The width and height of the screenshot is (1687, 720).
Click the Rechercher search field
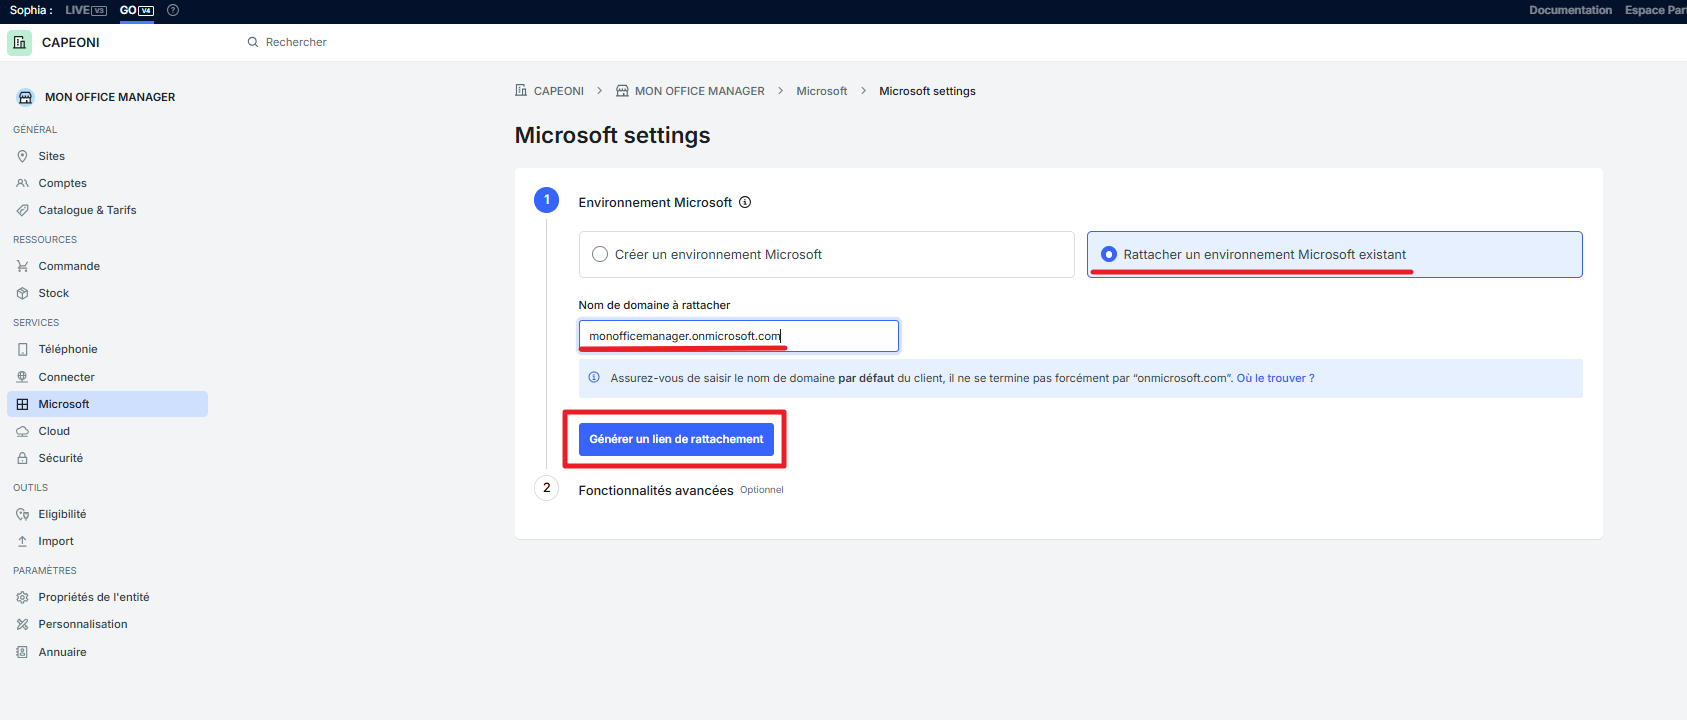296,42
